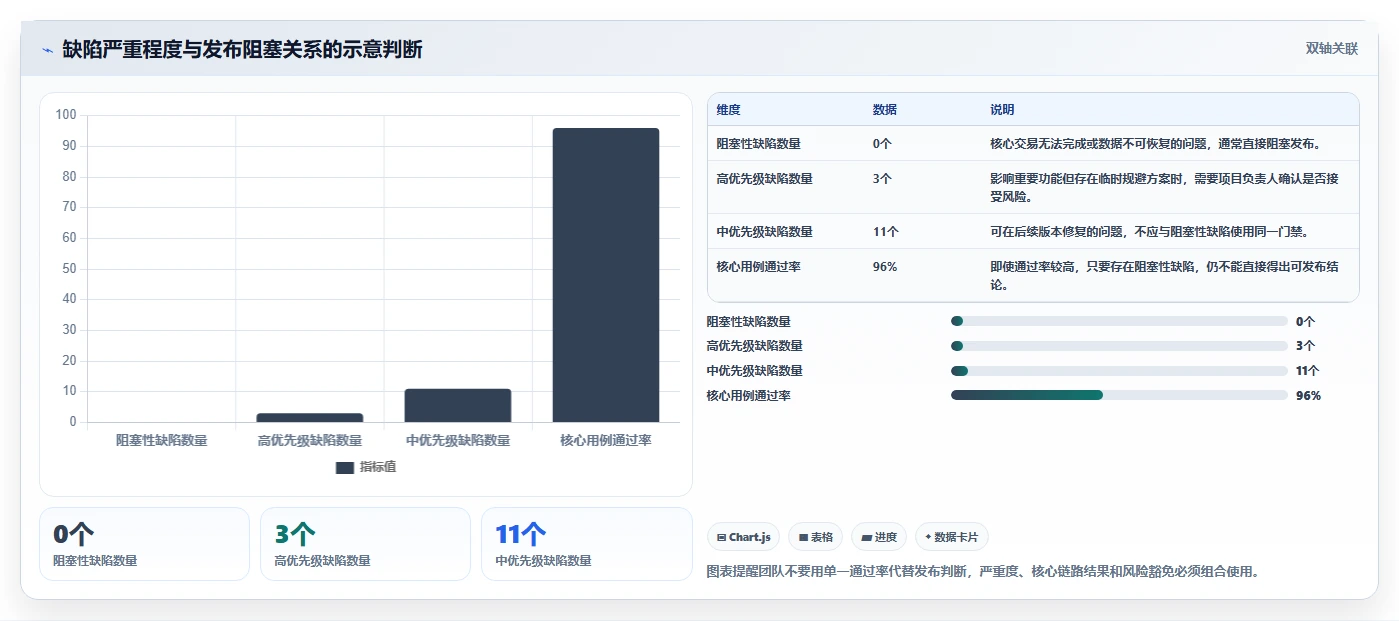Click the icon inside 表格 chip
Viewport: 1399px width, 621px height.
pos(803,537)
